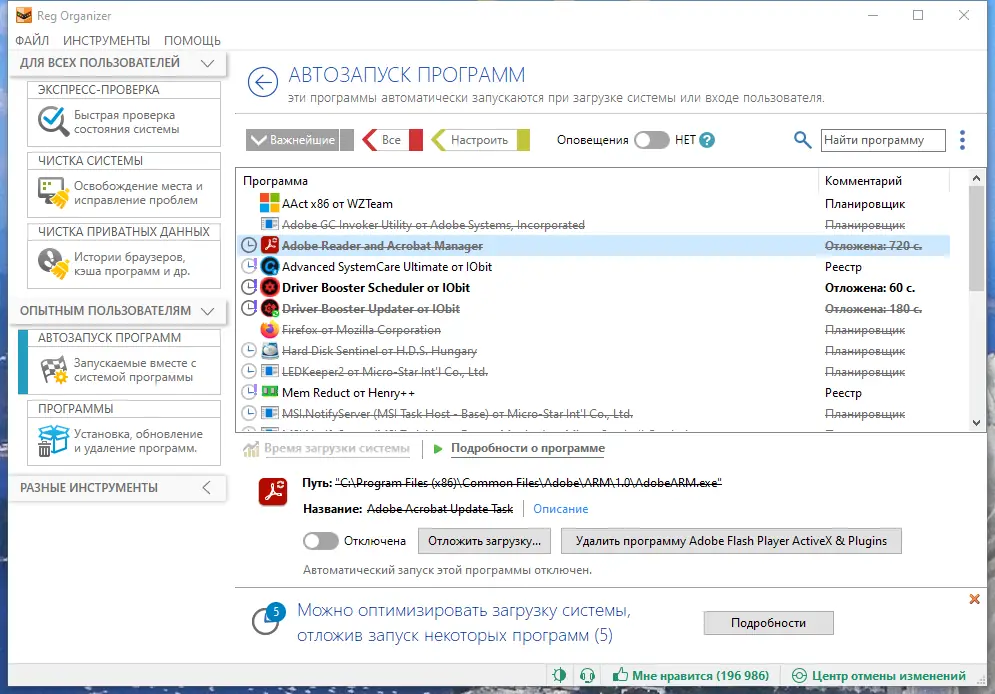The height and width of the screenshot is (694, 995).
Task: Click Удалить программу Adobe Flash Player button
Action: pos(731,541)
